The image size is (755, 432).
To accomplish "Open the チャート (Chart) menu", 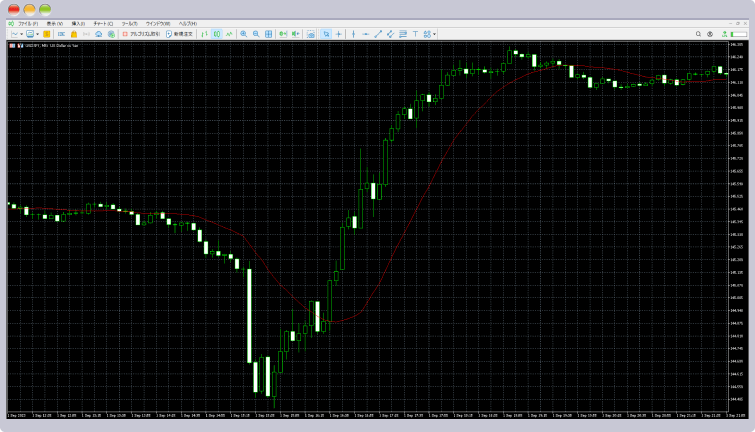I will click(103, 22).
